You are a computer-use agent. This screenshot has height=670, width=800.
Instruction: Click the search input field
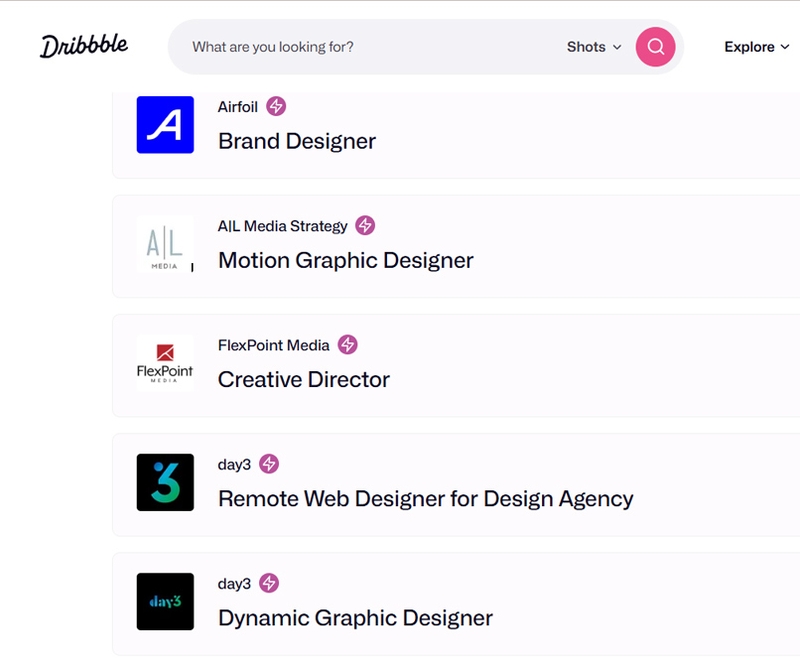350,47
